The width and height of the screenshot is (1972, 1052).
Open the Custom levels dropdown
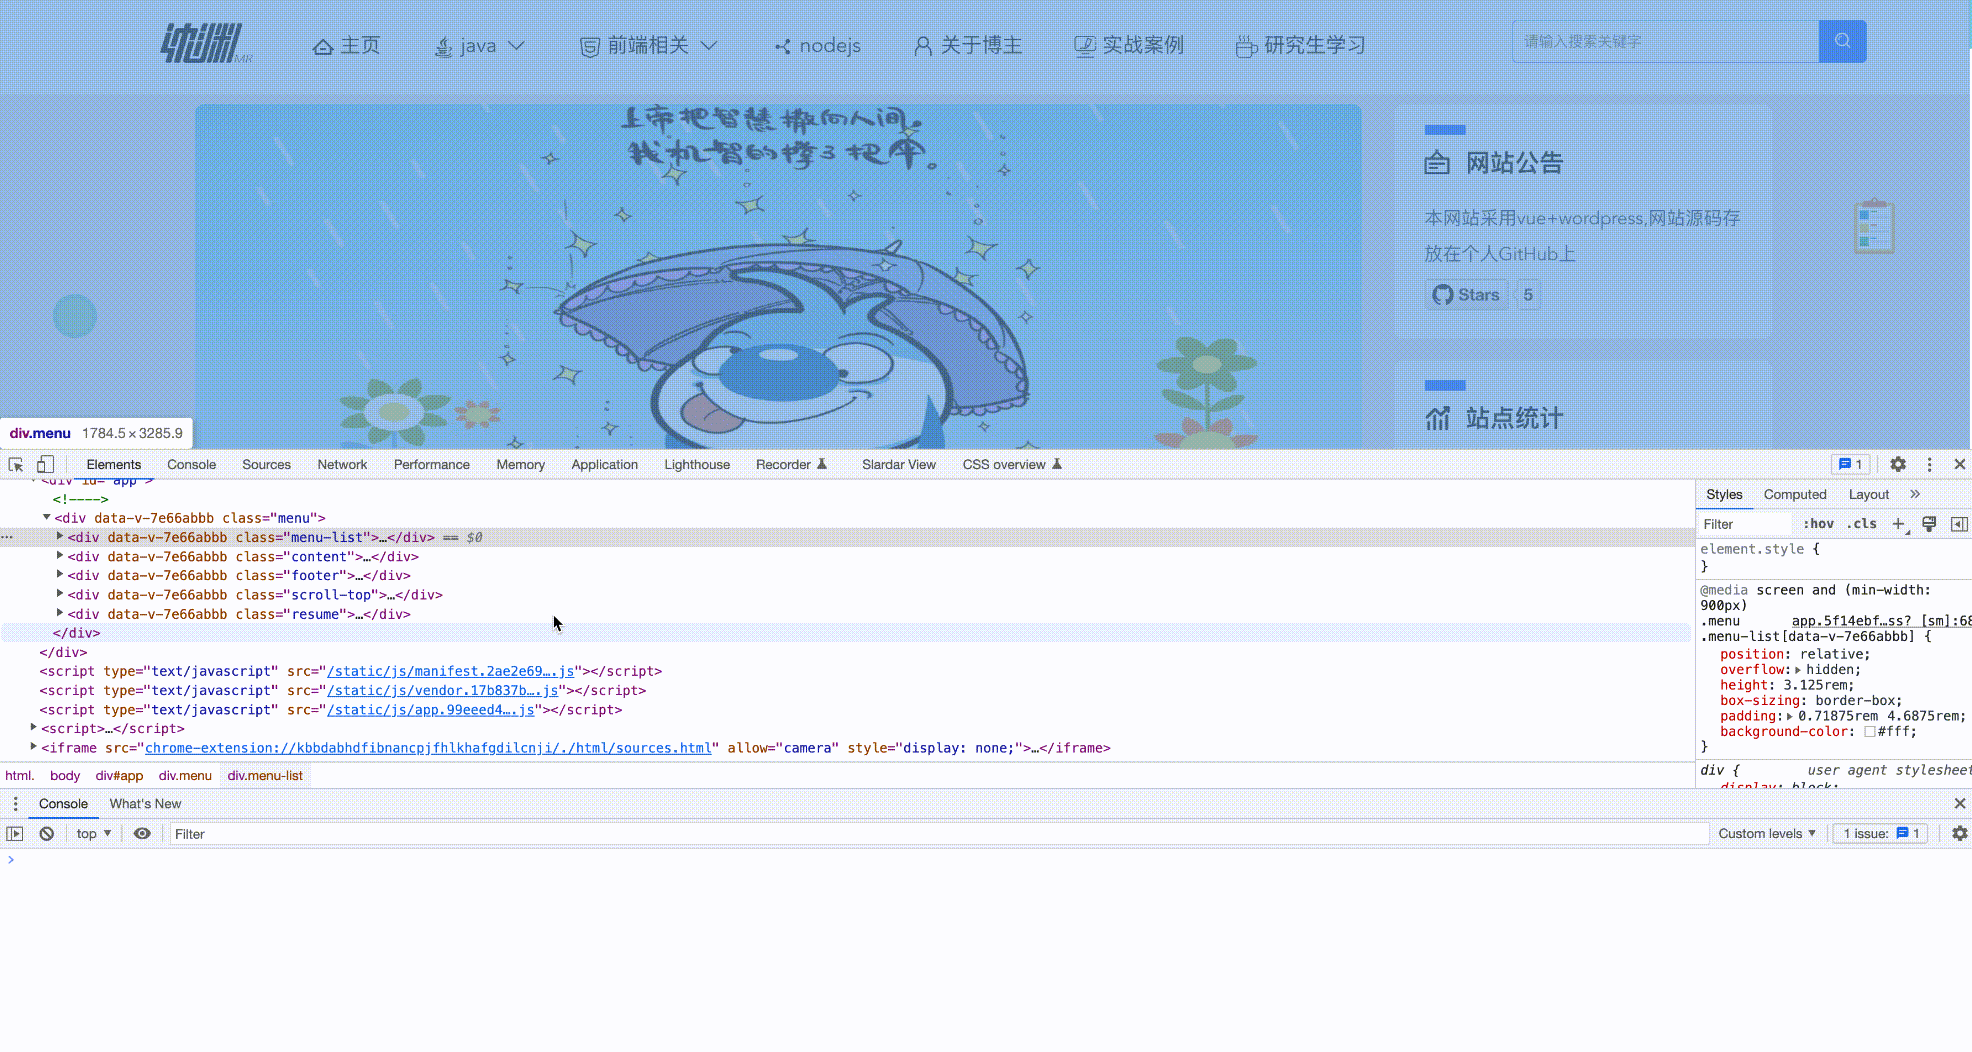pos(1766,833)
